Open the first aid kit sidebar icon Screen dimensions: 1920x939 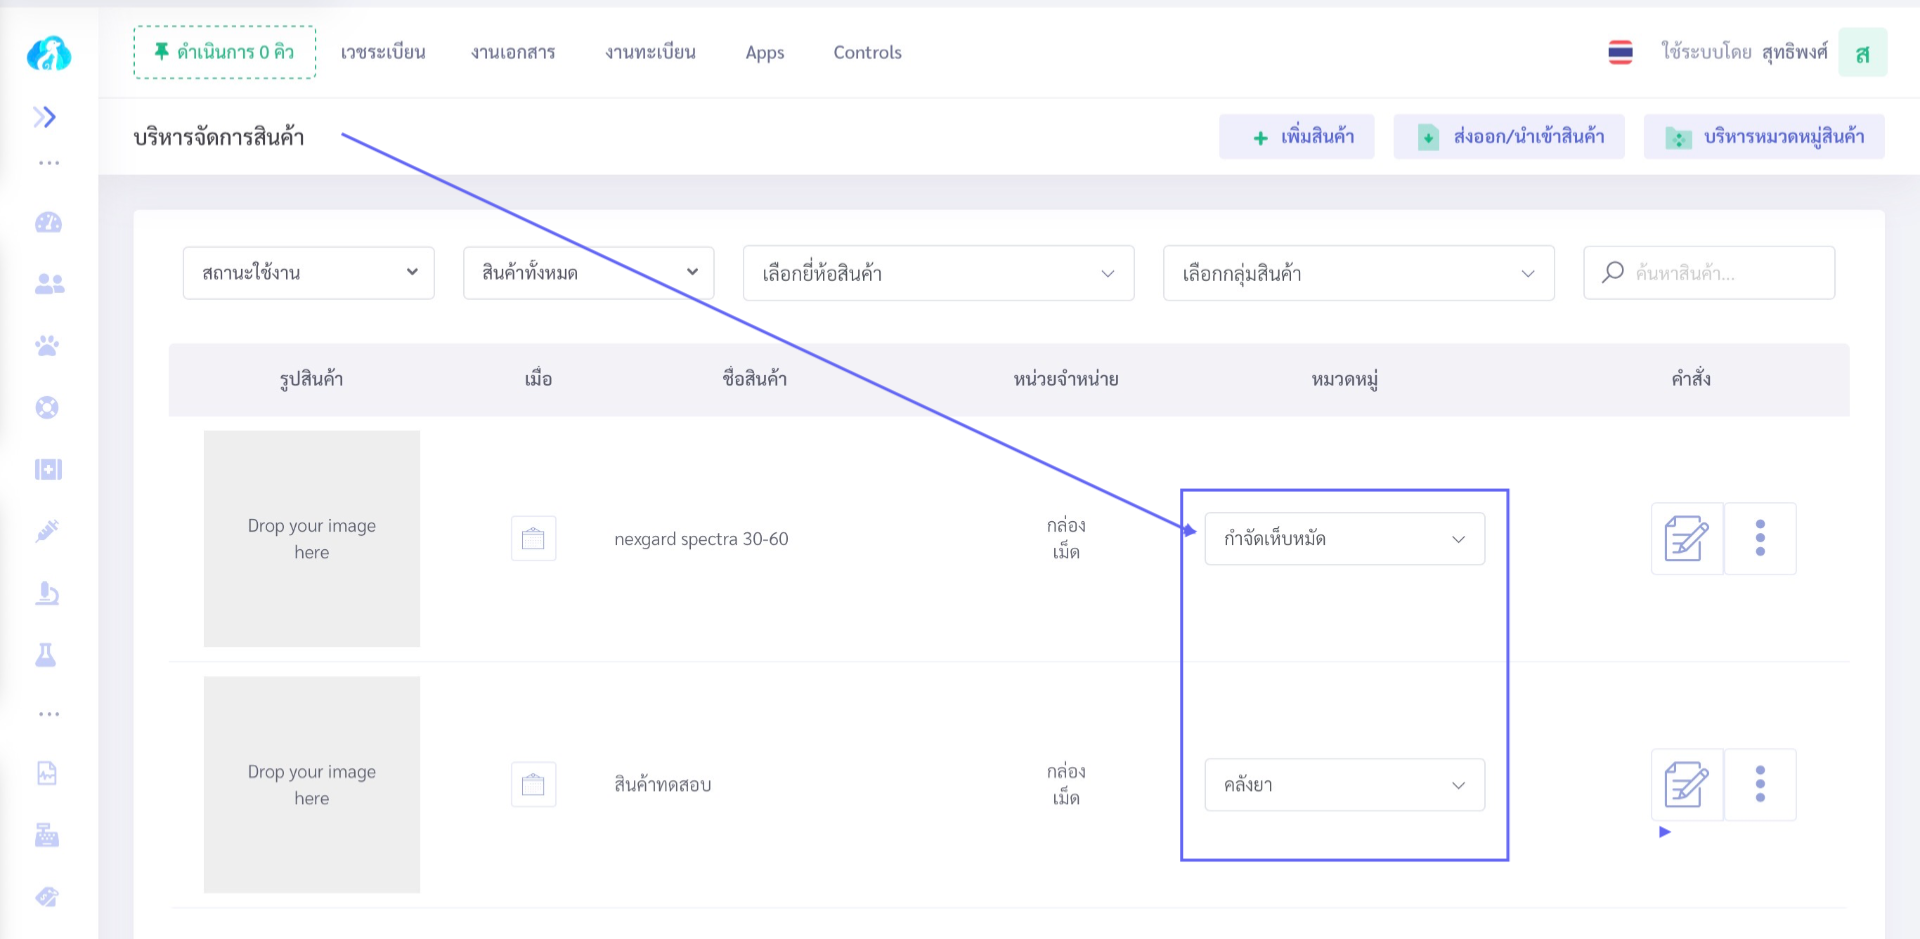point(48,470)
